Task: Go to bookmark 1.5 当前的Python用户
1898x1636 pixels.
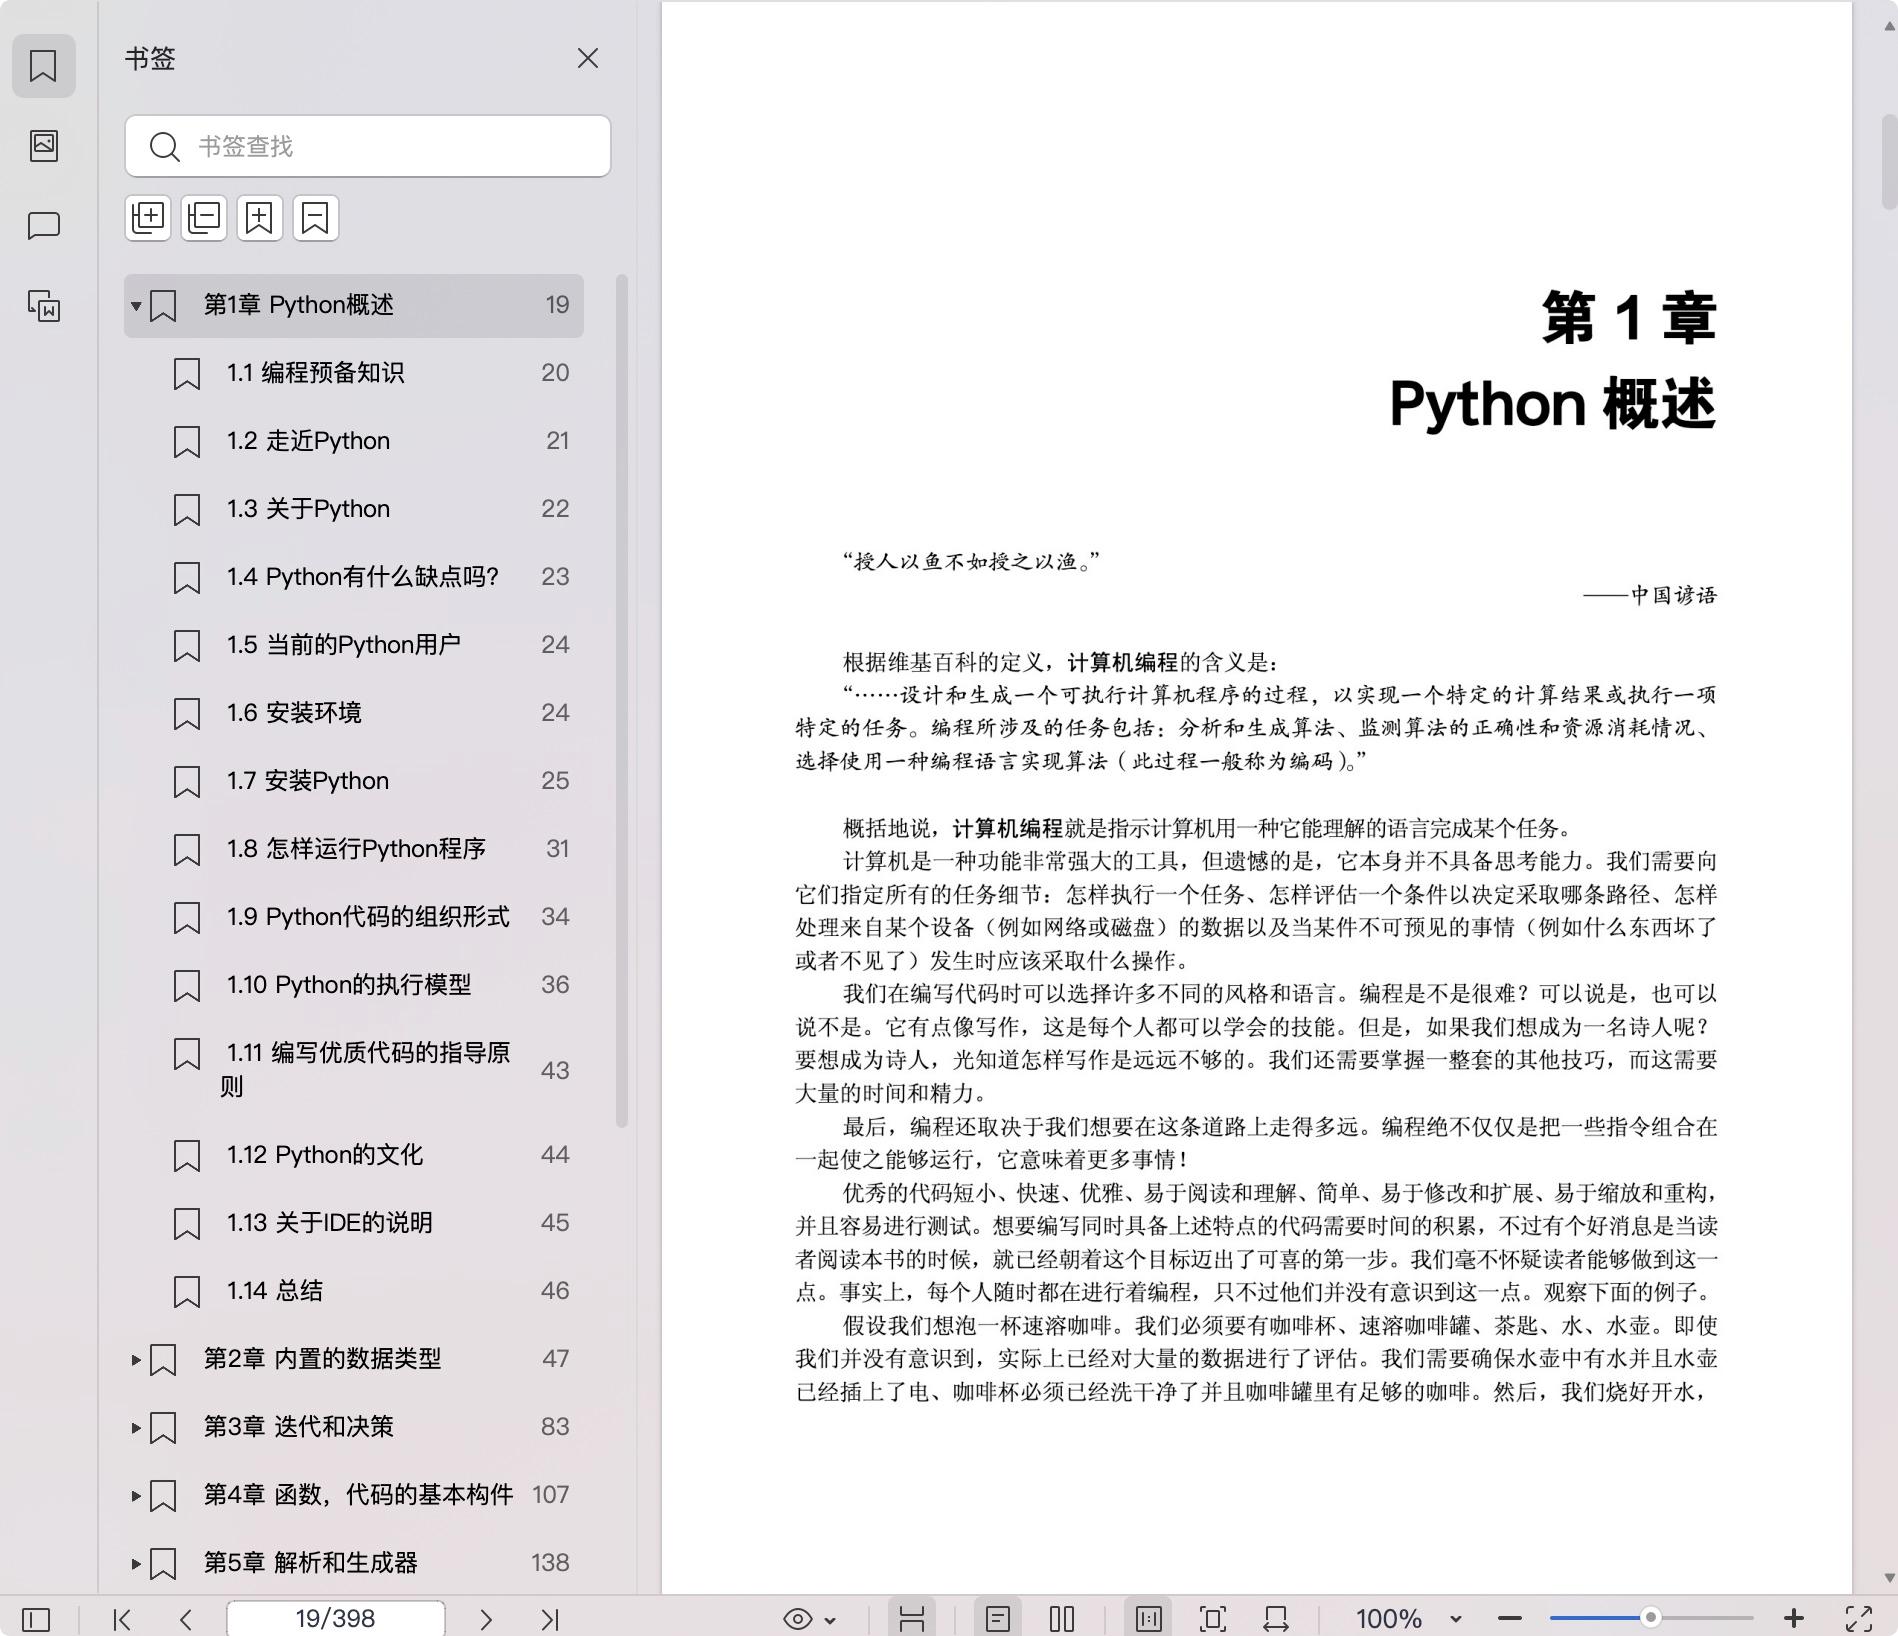Action: point(354,645)
